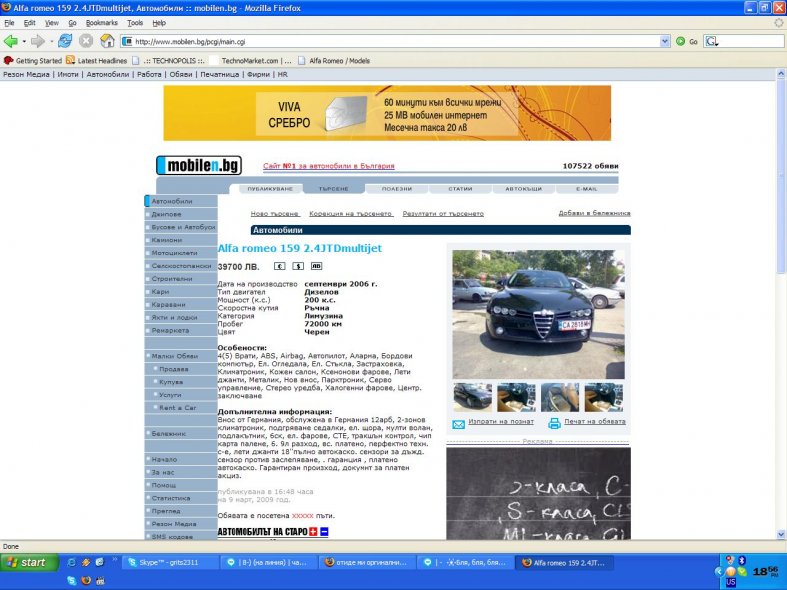
Task: Open the Bookmarks menu
Action: pos(100,22)
